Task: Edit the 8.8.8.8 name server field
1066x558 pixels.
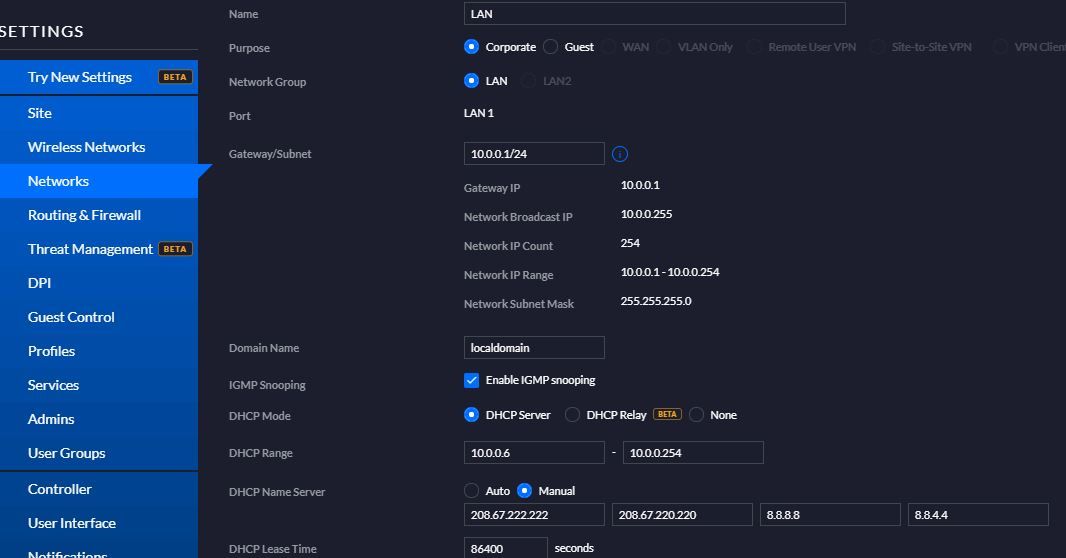Action: 830,515
